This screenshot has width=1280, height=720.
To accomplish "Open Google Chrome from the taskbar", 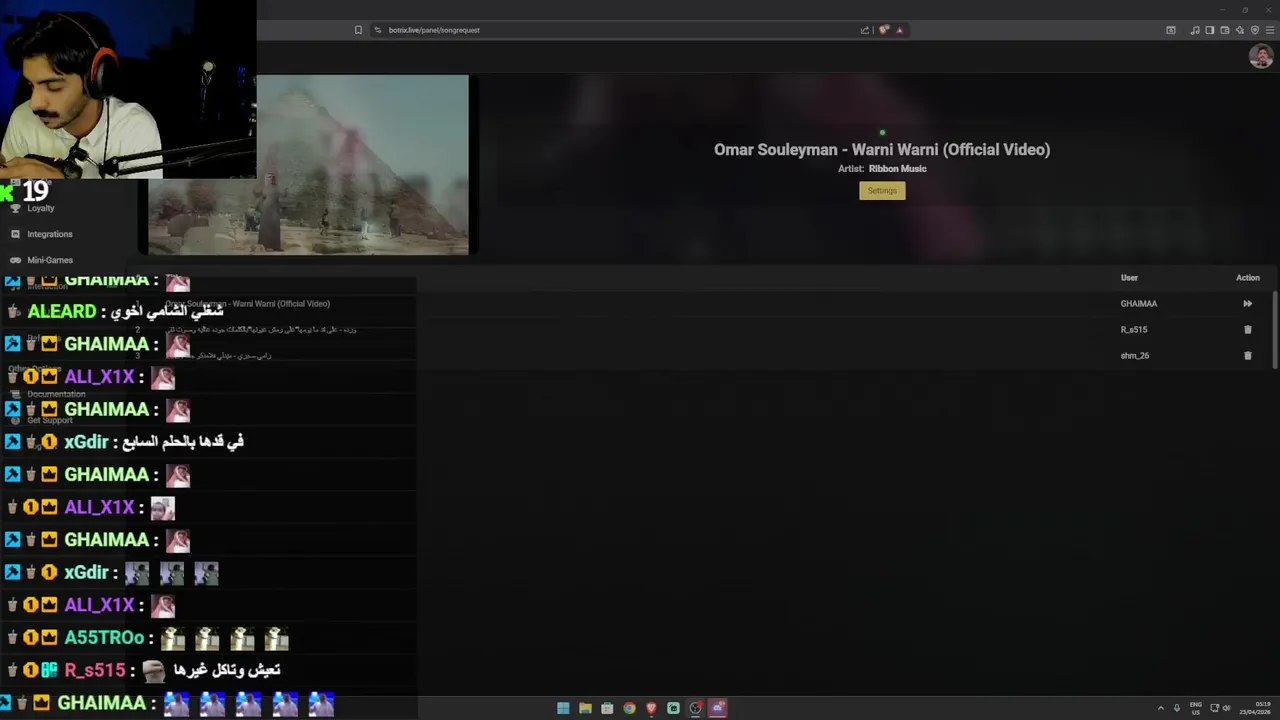I will point(629,708).
